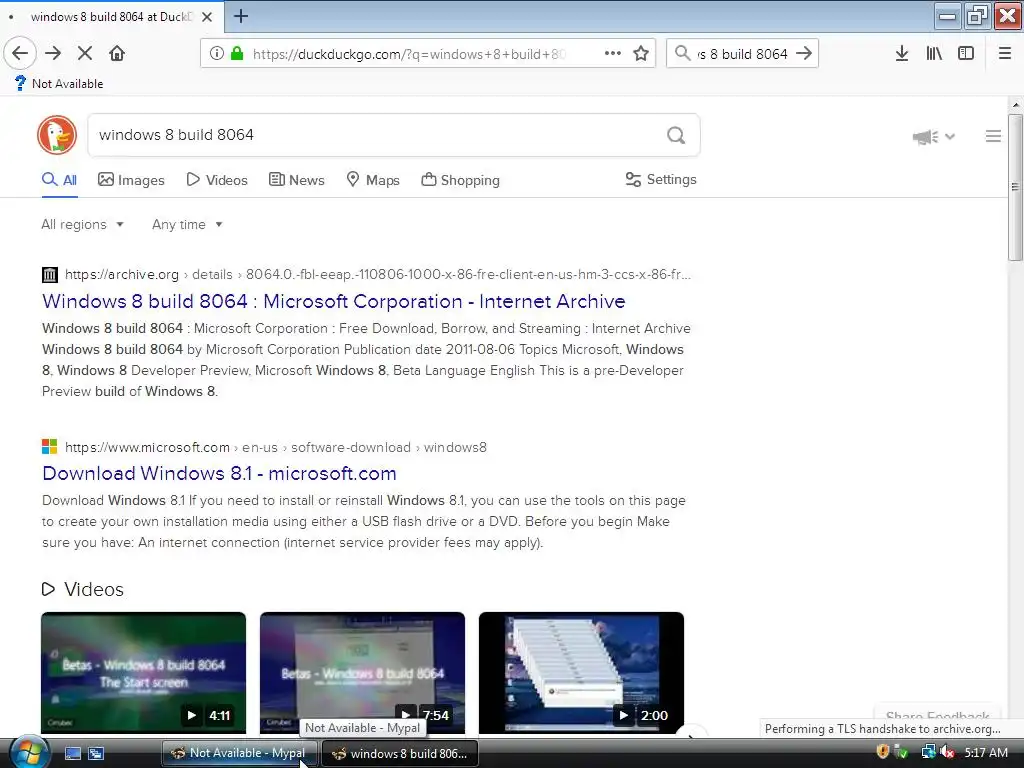Toggle the sidebar view
The width and height of the screenshot is (1024, 768).
[966, 54]
